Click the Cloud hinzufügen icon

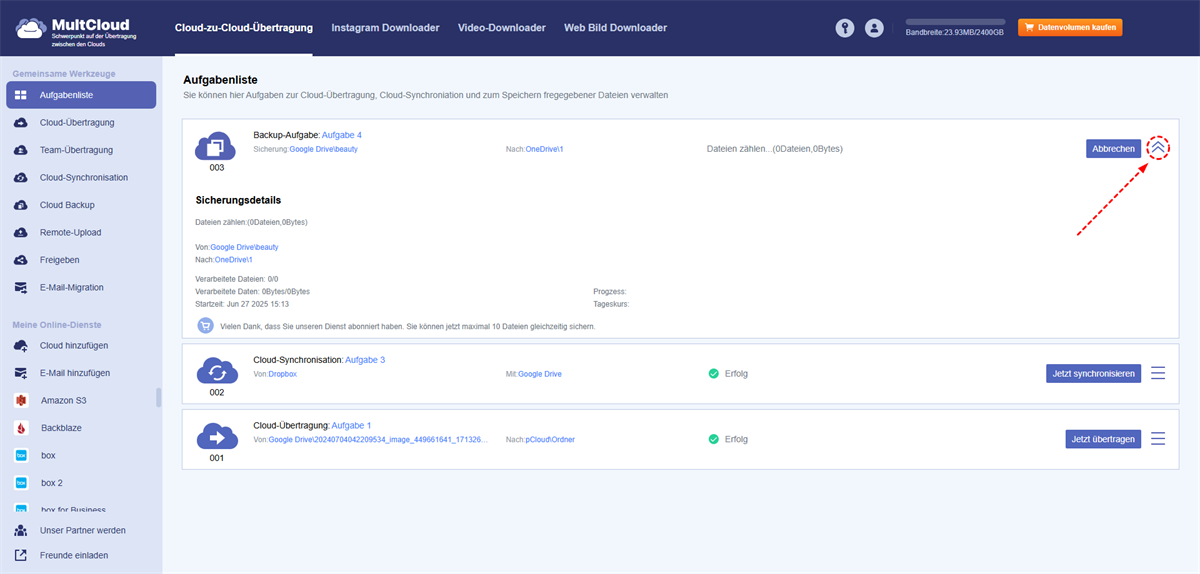pyautogui.click(x=21, y=346)
